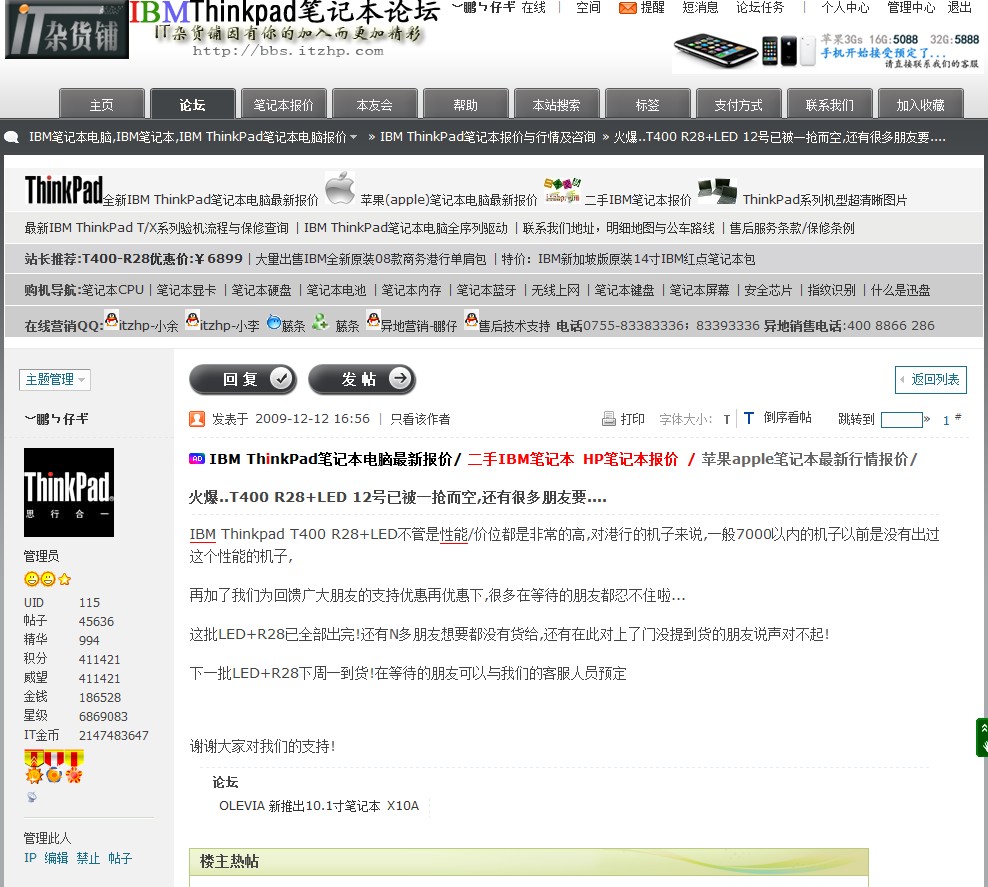
Task: Open the 主题管理 dropdown
Action: (55, 379)
